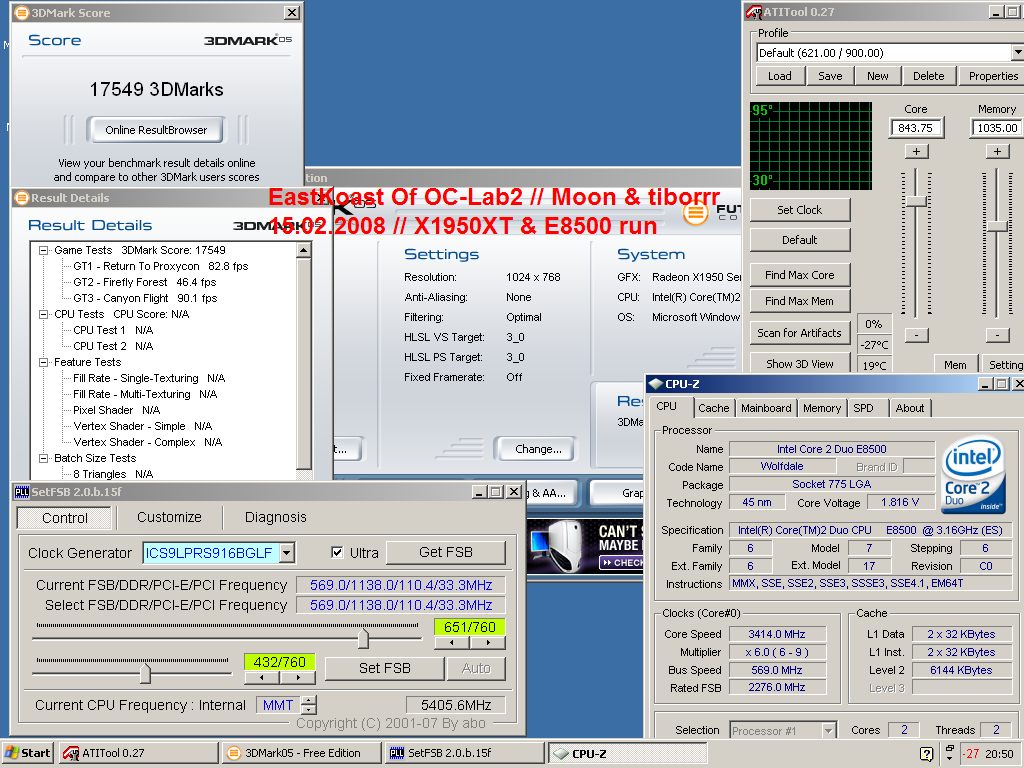Switch to 3DMark05 - Free Edition taskbar item

click(301, 753)
